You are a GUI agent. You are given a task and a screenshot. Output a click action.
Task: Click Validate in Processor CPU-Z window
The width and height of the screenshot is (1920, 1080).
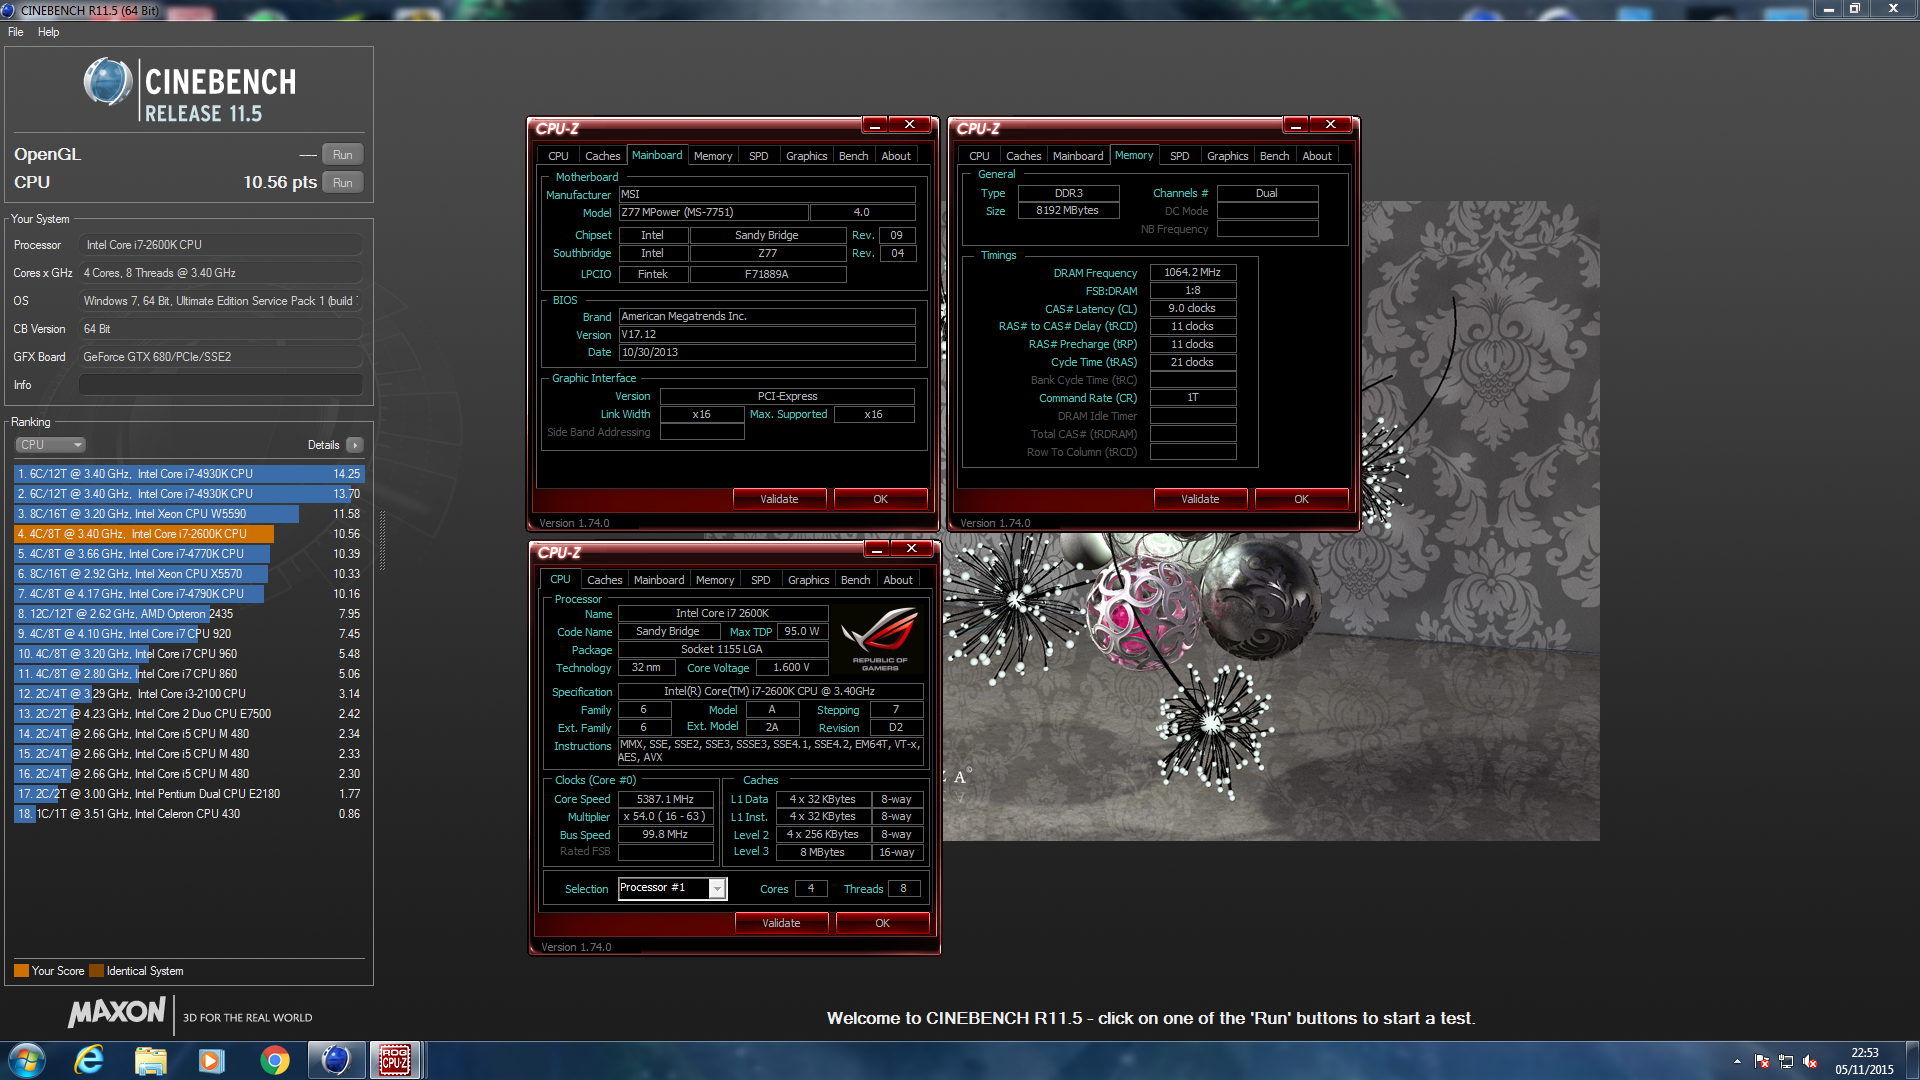(x=781, y=923)
